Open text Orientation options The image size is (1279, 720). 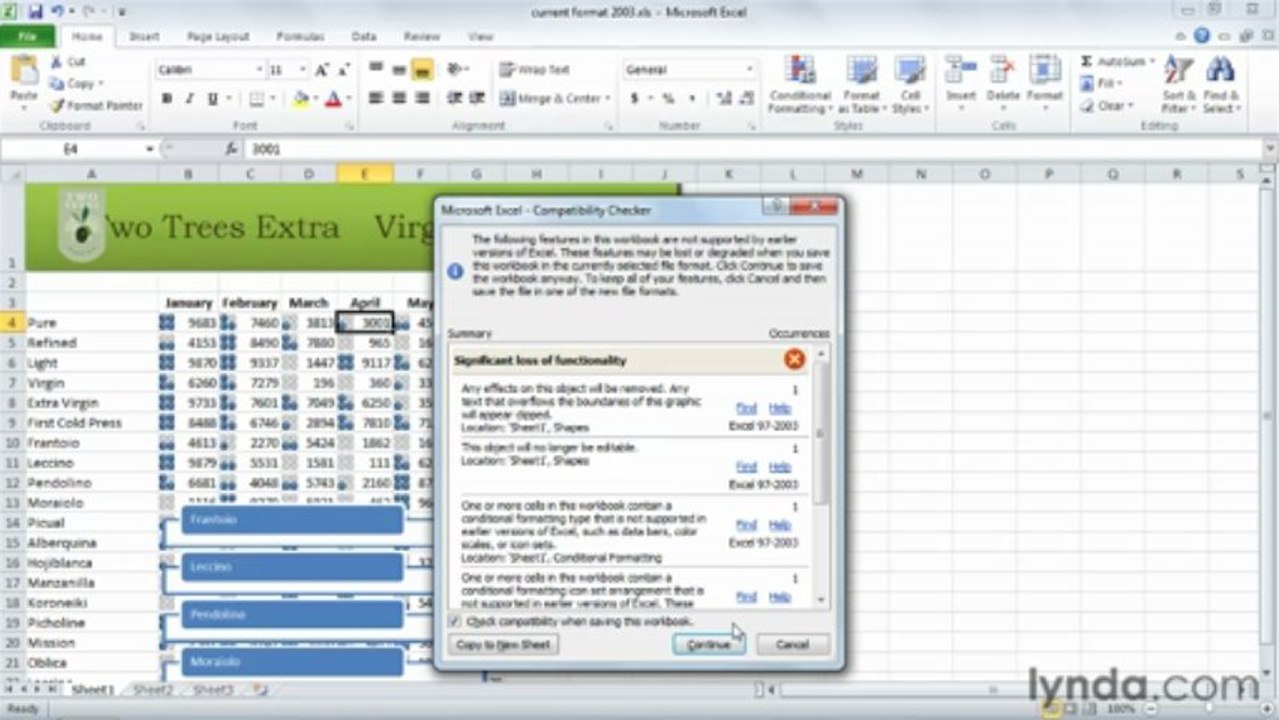[458, 70]
